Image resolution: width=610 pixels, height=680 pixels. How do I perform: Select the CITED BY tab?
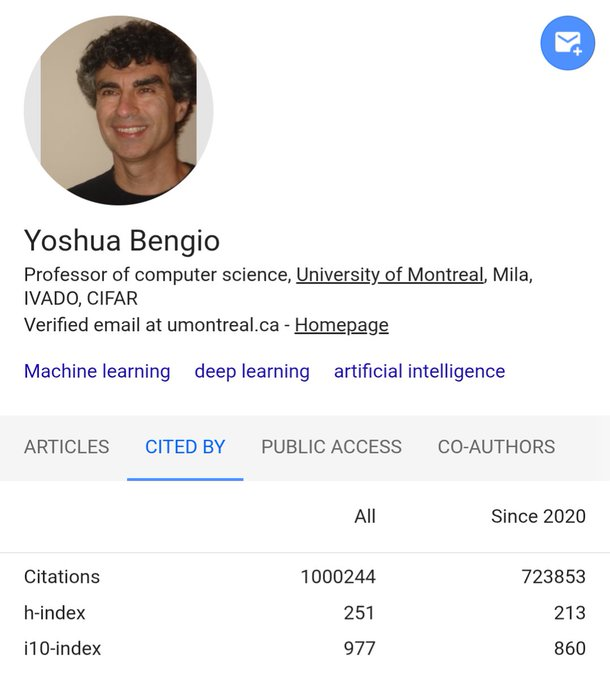click(x=185, y=447)
